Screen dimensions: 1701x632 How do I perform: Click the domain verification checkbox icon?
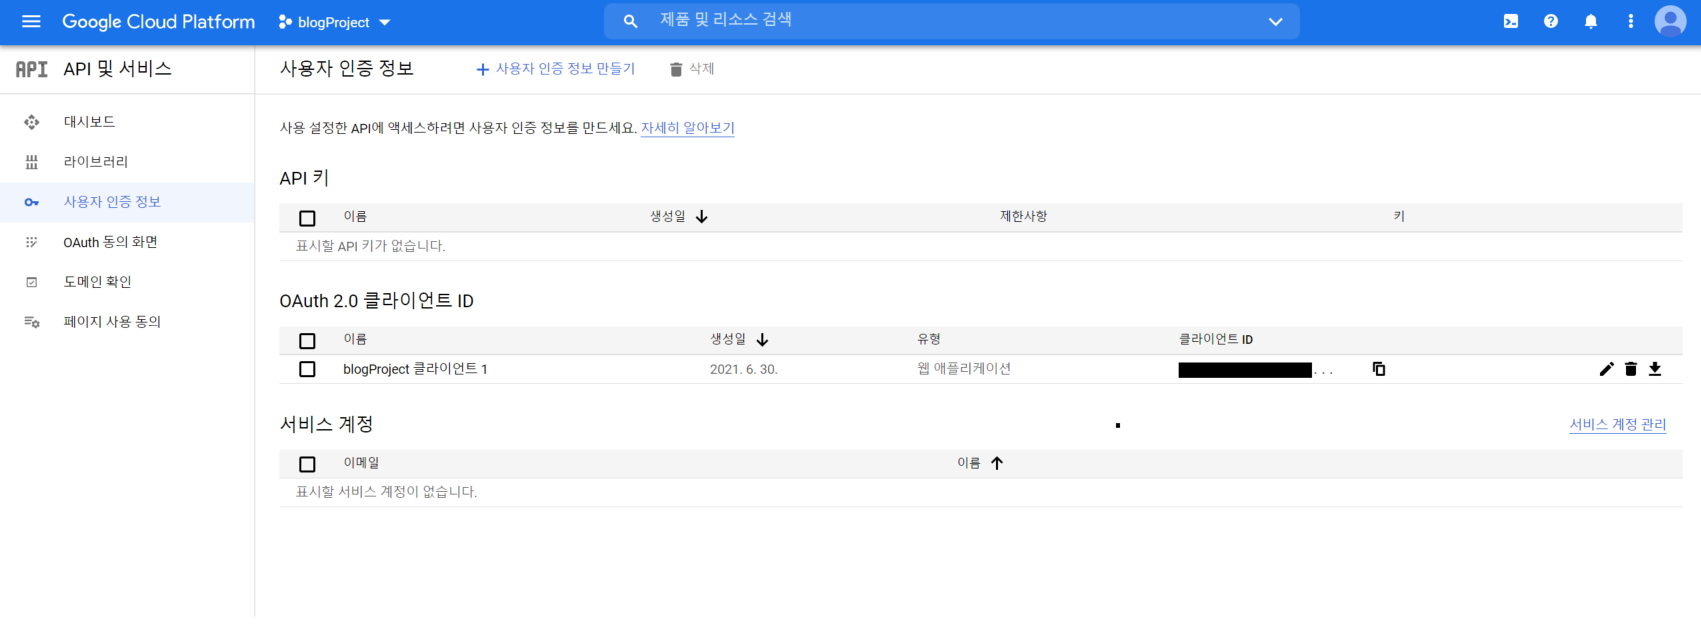pyautogui.click(x=32, y=282)
